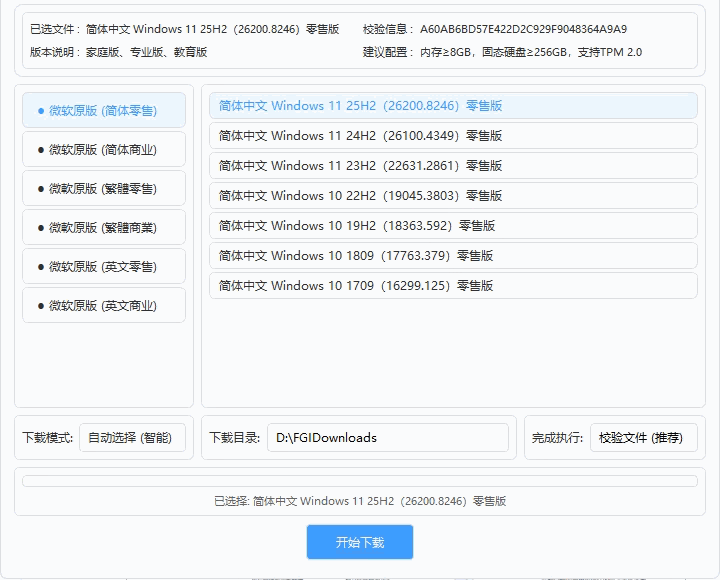Image resolution: width=720 pixels, height=580 pixels.
Task: Click the 校验信息 hash value A60AB6BD57E4...
Action: (523, 29)
